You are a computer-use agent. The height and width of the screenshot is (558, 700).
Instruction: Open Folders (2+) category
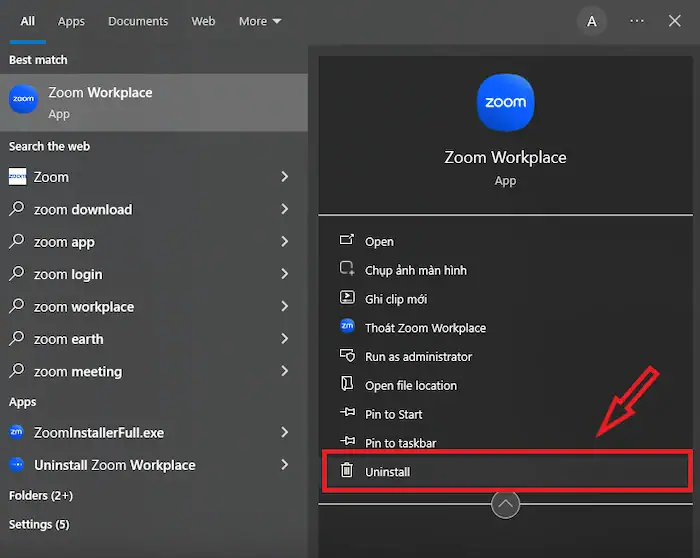(41, 496)
